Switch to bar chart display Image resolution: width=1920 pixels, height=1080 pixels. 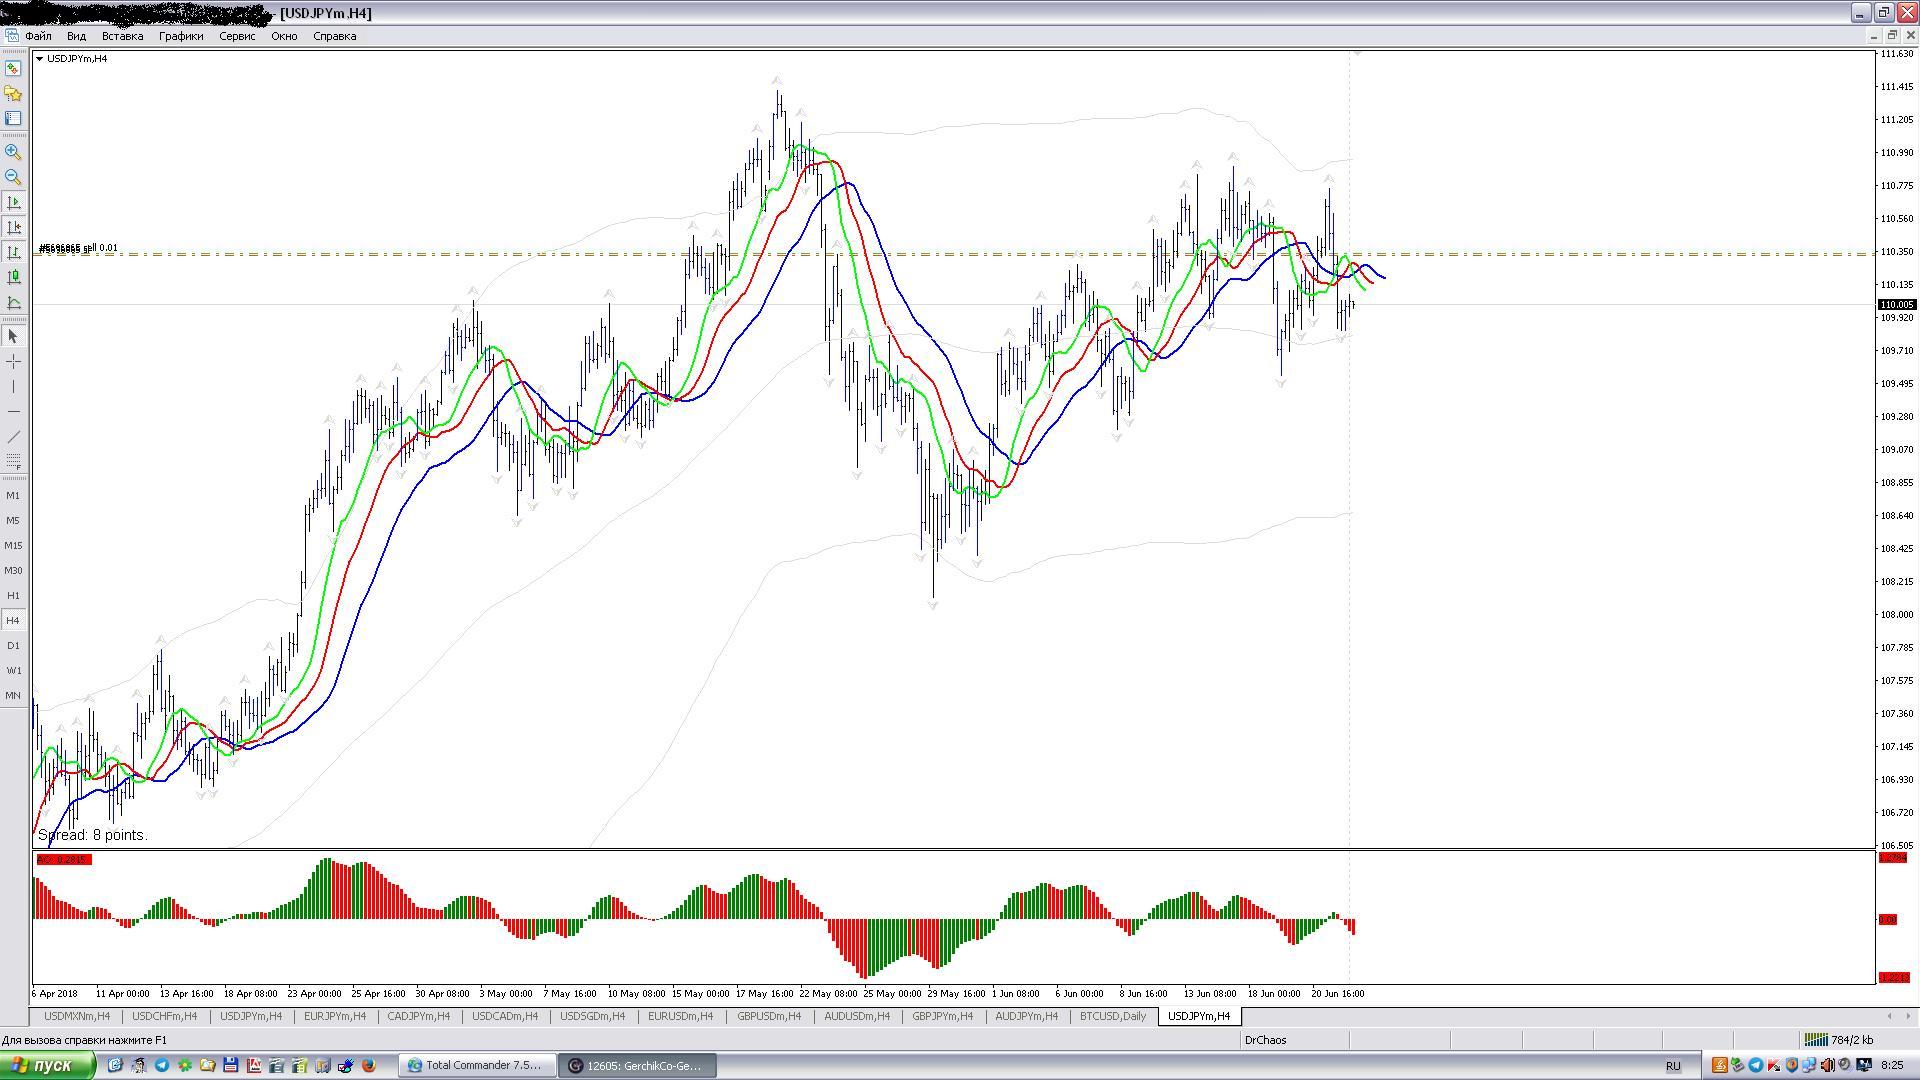pos(13,252)
